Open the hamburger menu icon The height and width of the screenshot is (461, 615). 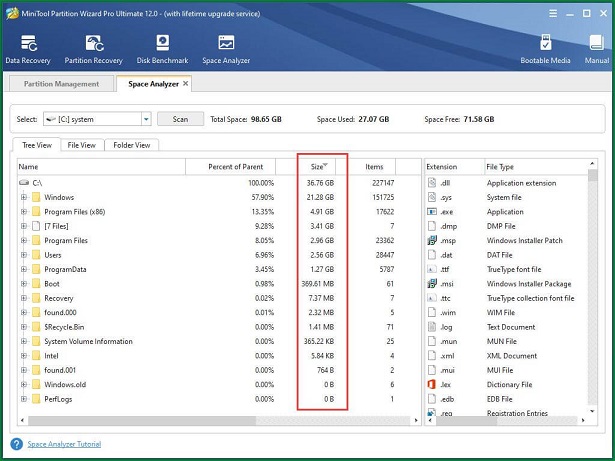click(553, 14)
